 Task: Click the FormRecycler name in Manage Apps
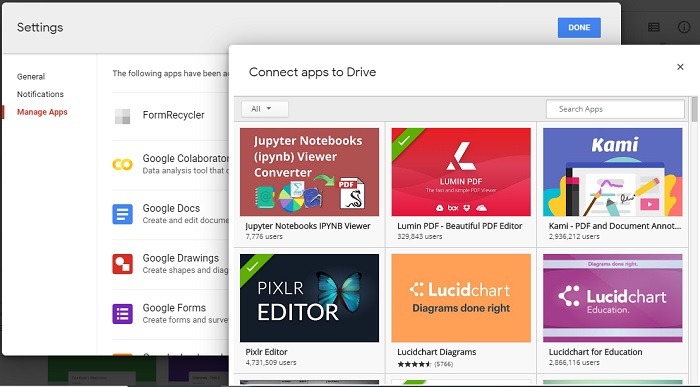(174, 115)
